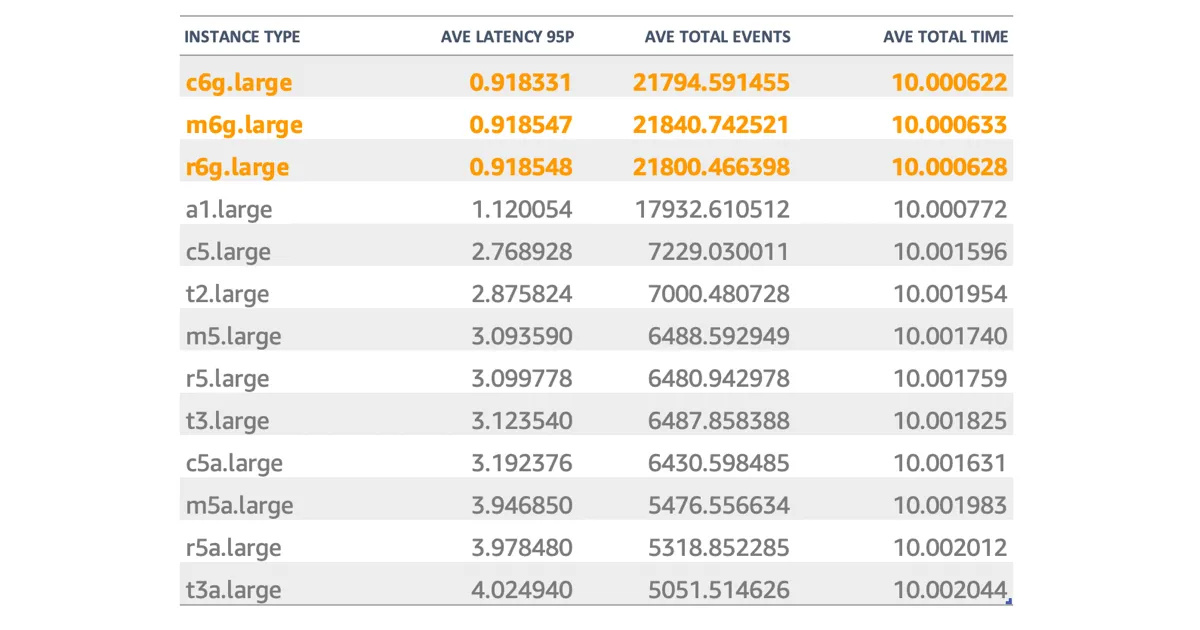Screen dimensions: 1200x630
Task: Click total events value 7000.480728
Action: (x=719, y=293)
